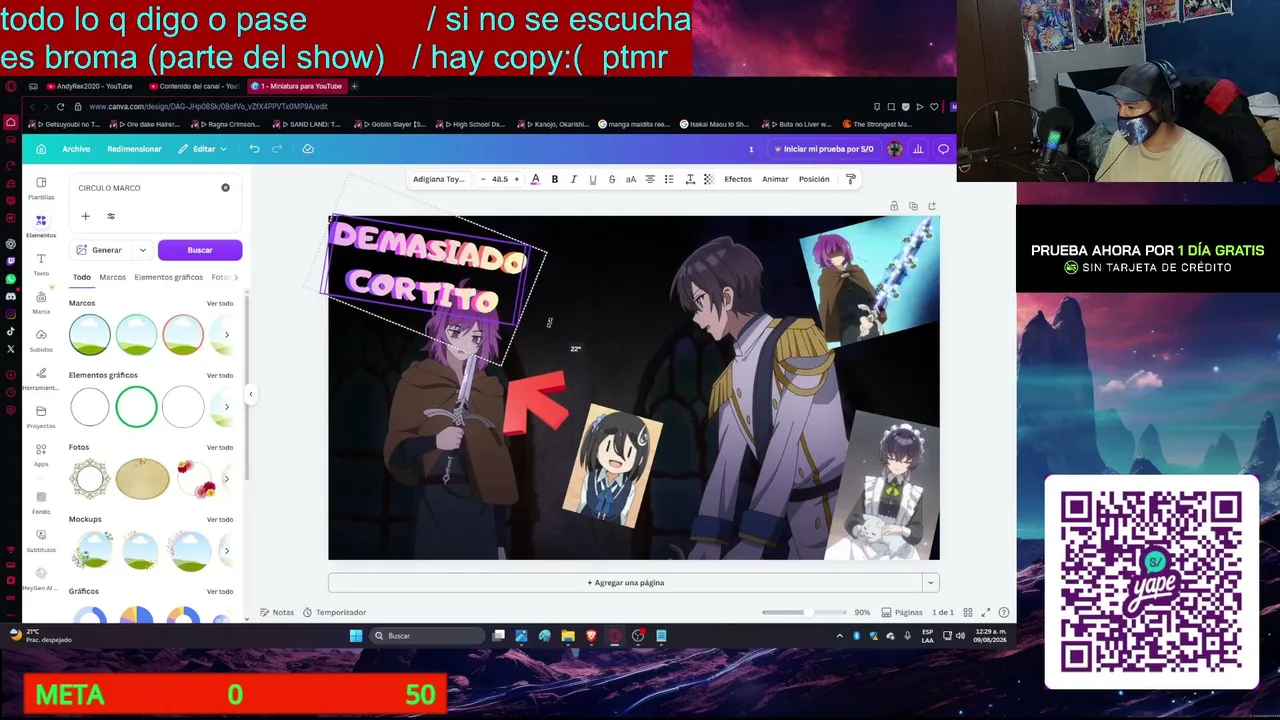
Task: Select the Todo category tab
Action: 82,277
